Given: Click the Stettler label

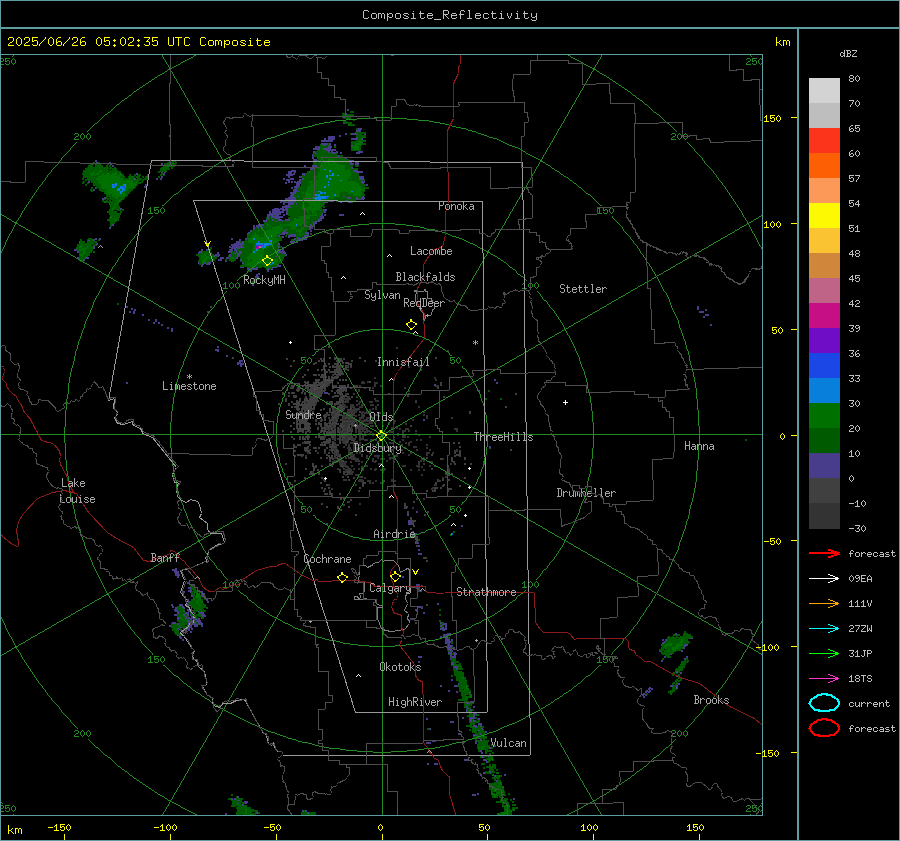Looking at the screenshot, I should pos(583,289).
